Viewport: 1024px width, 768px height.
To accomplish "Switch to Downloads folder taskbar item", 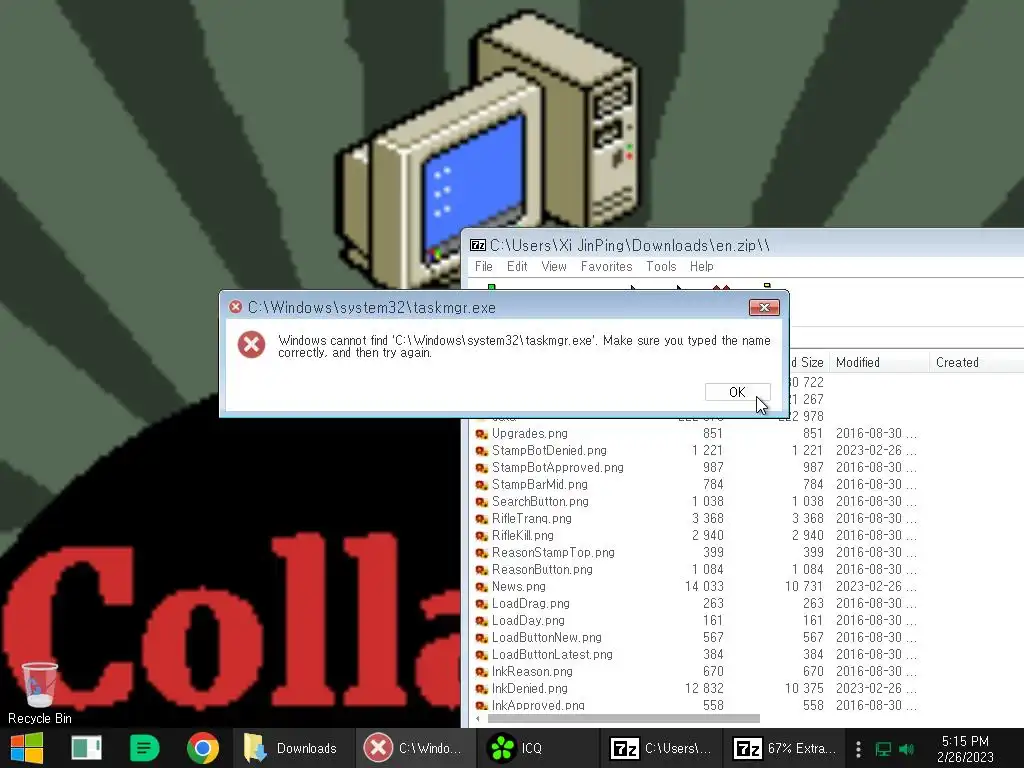I will click(293, 748).
